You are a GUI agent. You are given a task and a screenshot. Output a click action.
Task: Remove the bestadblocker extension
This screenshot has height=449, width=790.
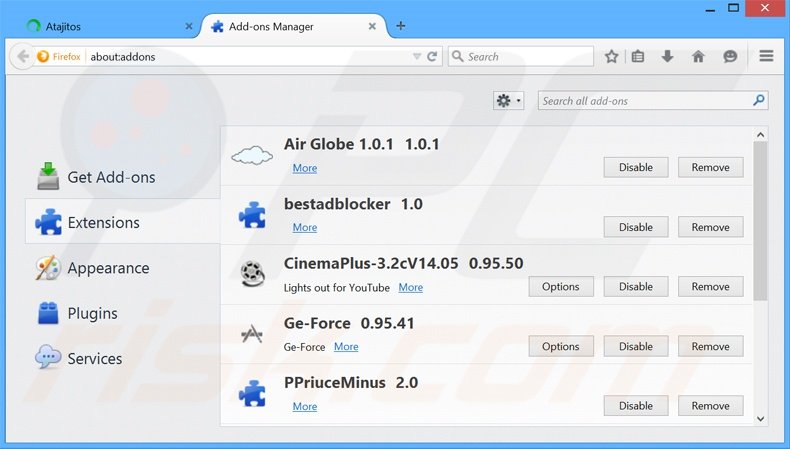click(710, 227)
